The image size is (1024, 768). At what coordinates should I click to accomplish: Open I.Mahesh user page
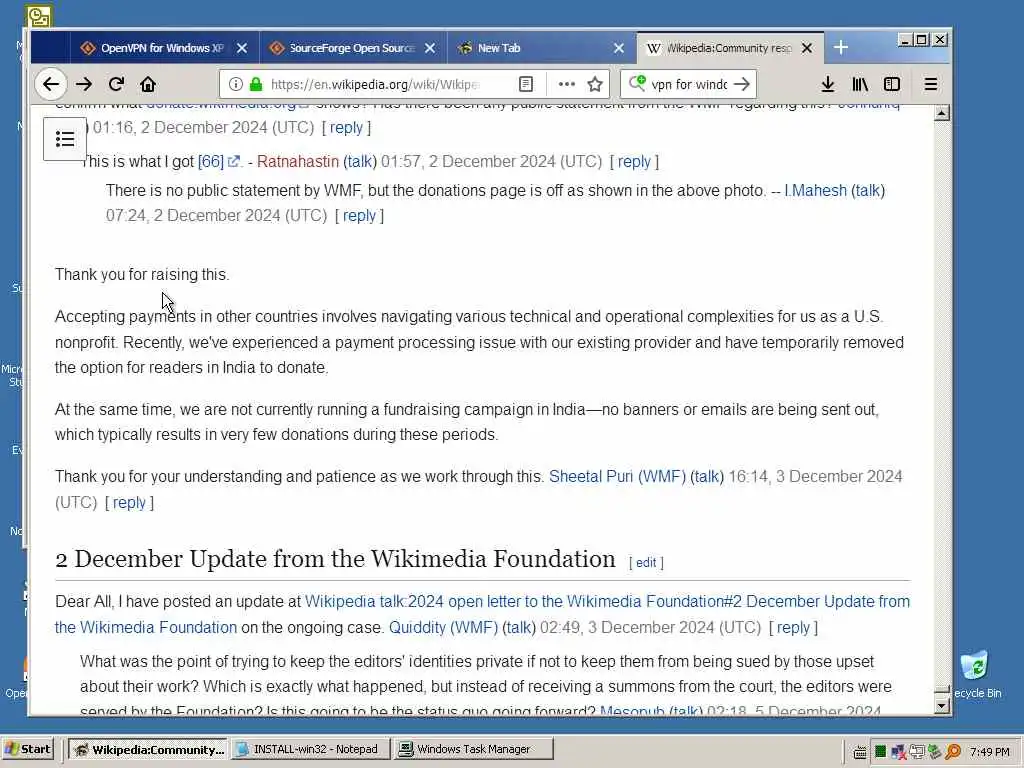815,191
